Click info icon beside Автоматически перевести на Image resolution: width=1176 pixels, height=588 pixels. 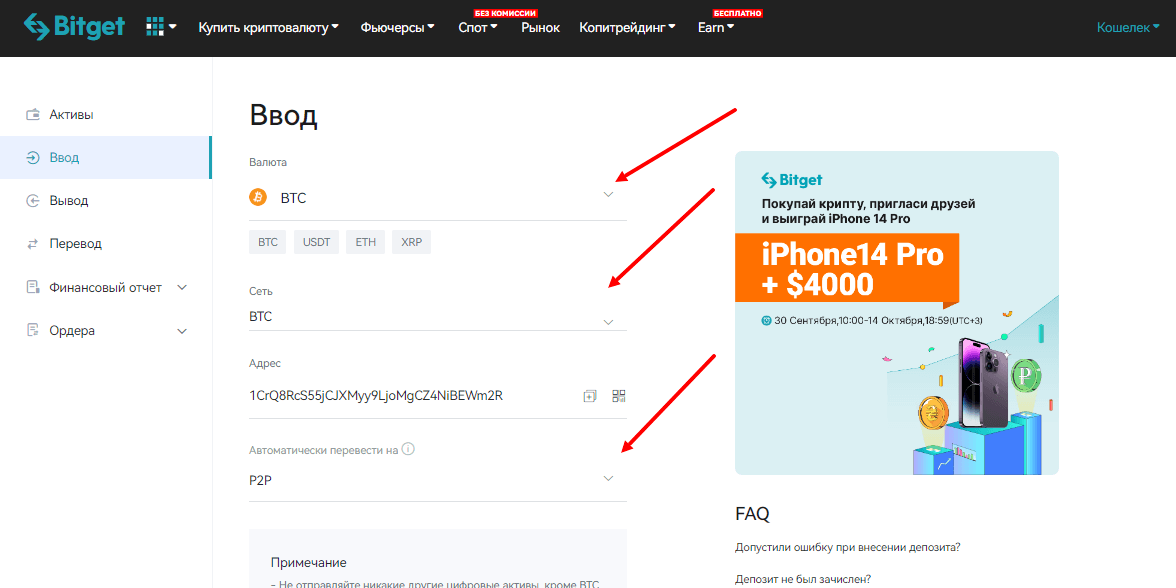pyautogui.click(x=408, y=450)
